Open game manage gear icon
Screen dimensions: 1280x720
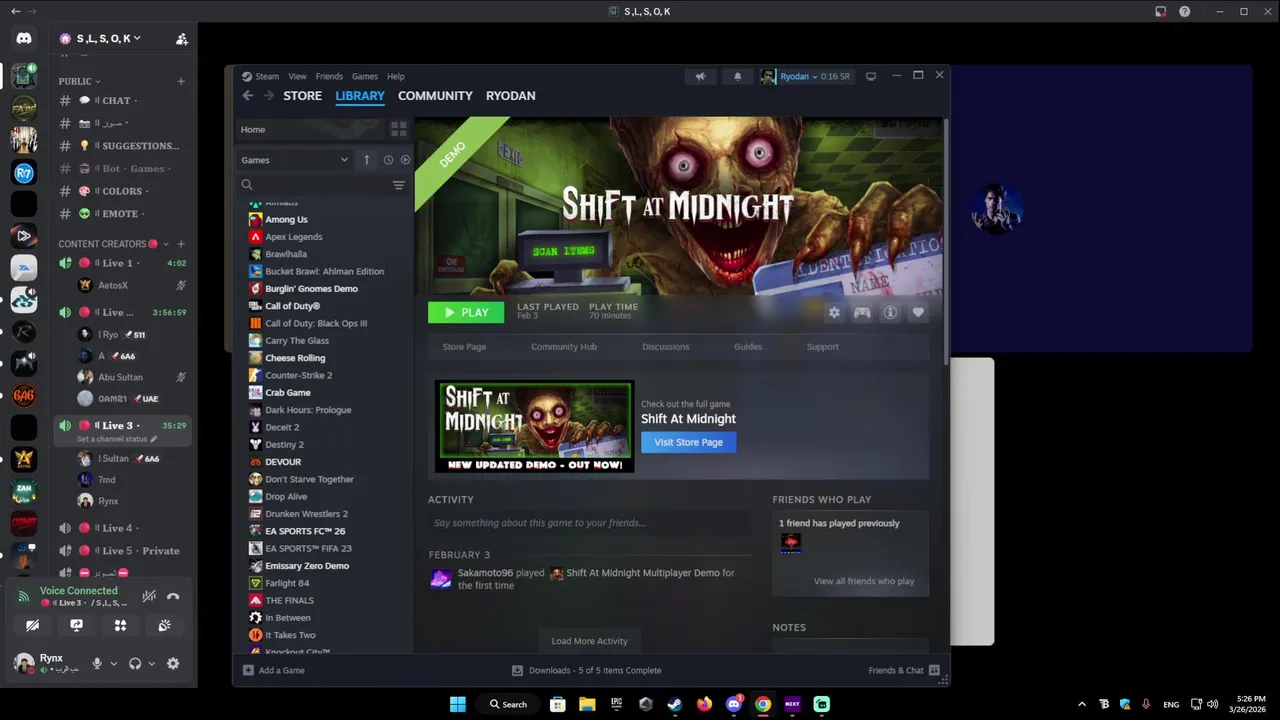[834, 313]
